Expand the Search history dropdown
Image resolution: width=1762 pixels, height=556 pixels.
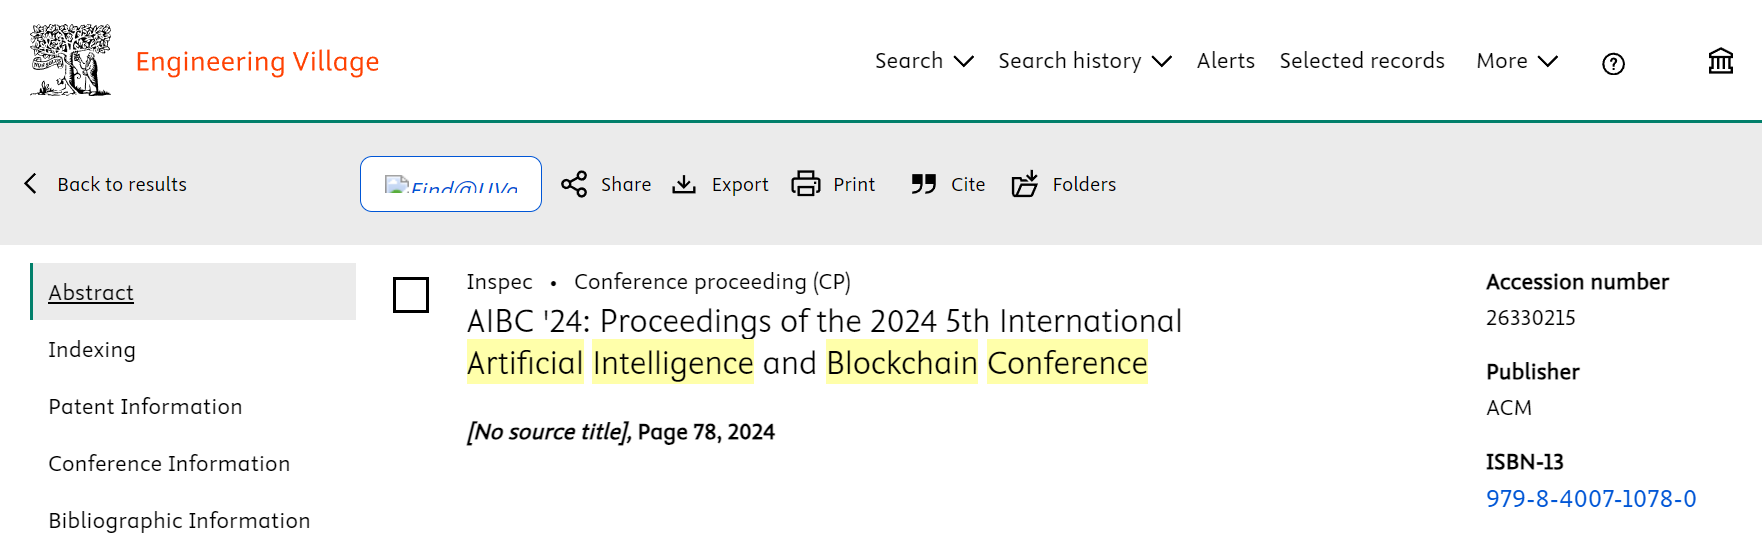[1085, 61]
